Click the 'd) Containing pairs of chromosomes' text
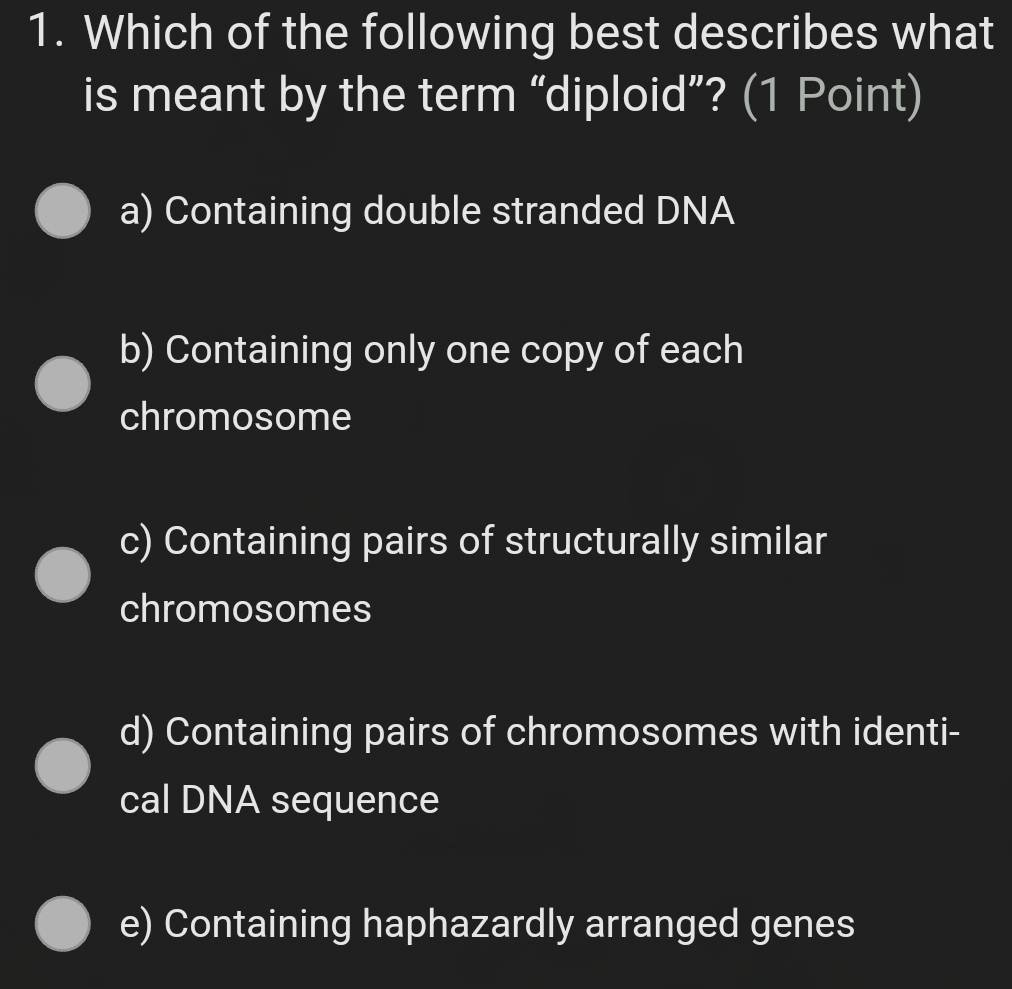The height and width of the screenshot is (989, 1012). coord(539,733)
